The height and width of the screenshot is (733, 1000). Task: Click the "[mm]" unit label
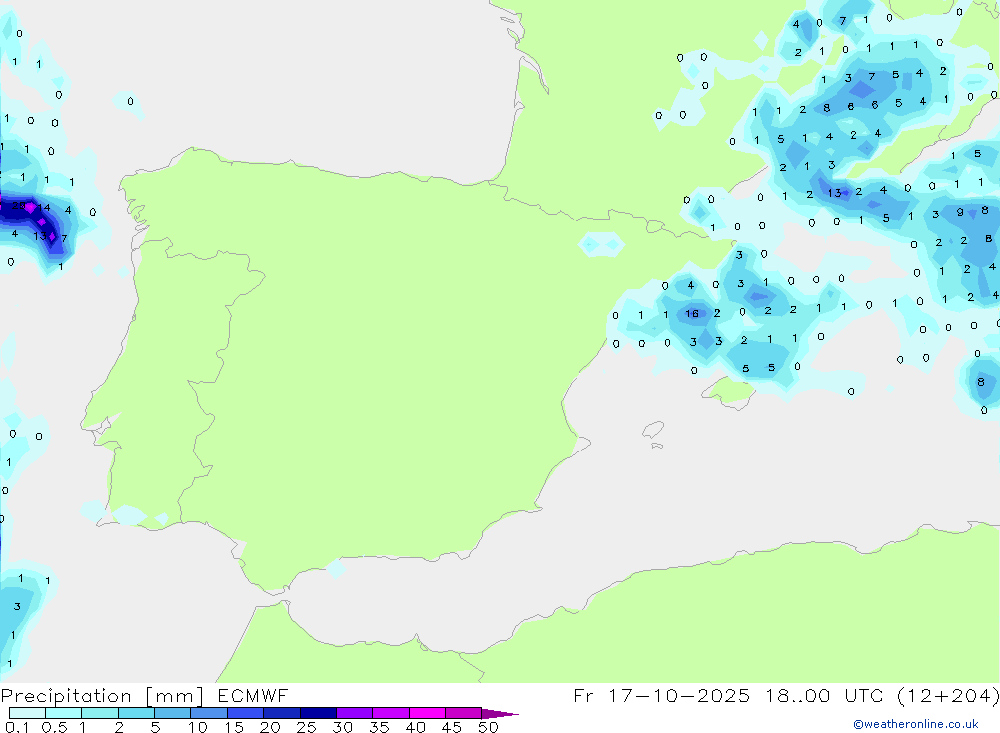click(x=175, y=696)
